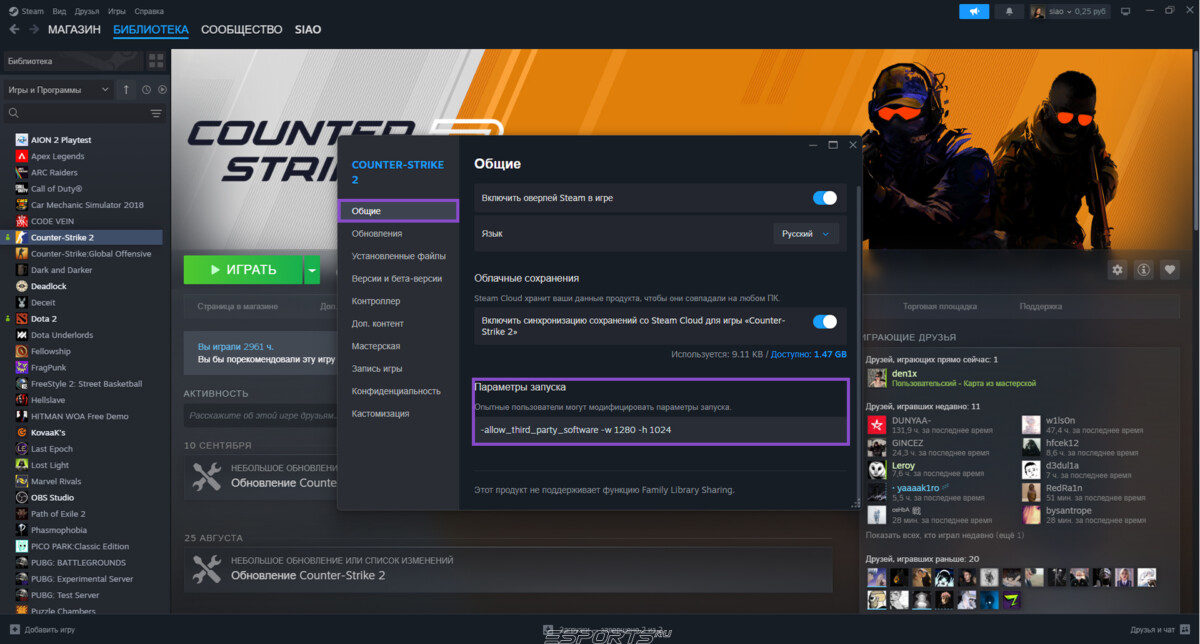Switch library to grid view icon
The height and width of the screenshot is (644, 1200).
coord(155,61)
